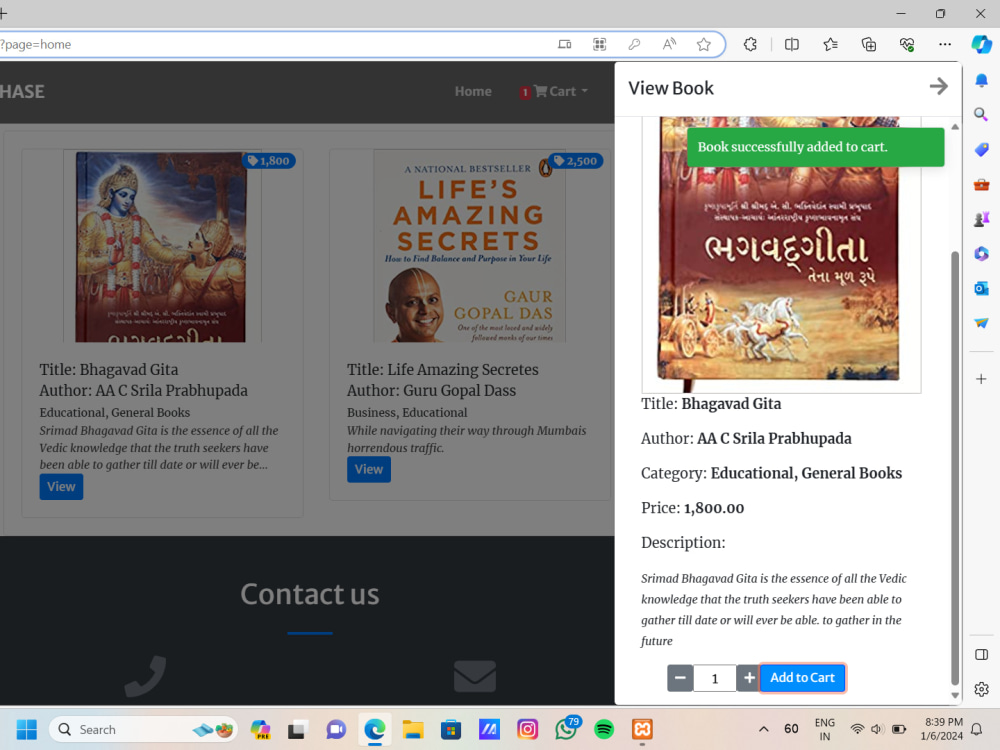Image resolution: width=1000 pixels, height=750 pixels.
Task: Open browser Collections
Action: [869, 45]
